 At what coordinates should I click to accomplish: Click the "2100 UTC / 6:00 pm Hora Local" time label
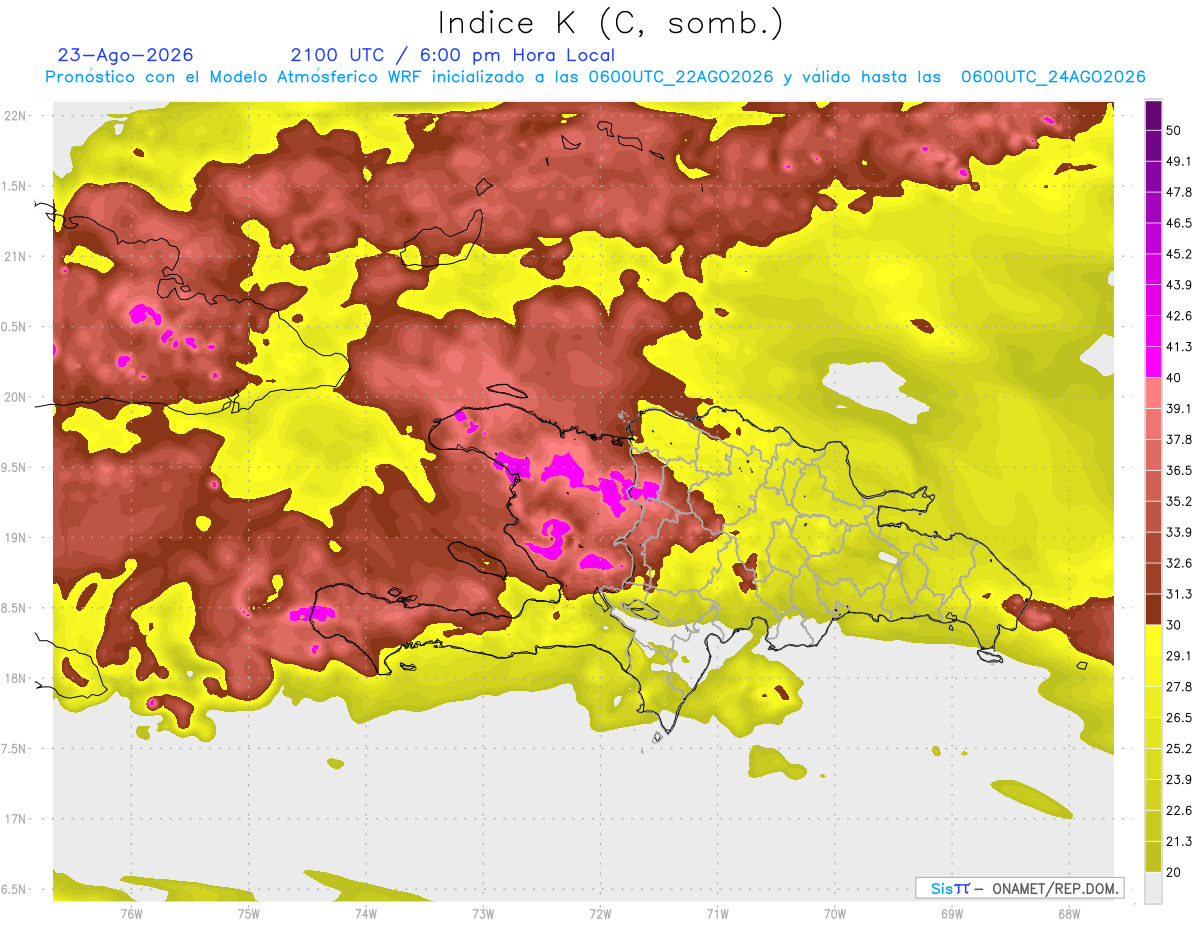453,55
